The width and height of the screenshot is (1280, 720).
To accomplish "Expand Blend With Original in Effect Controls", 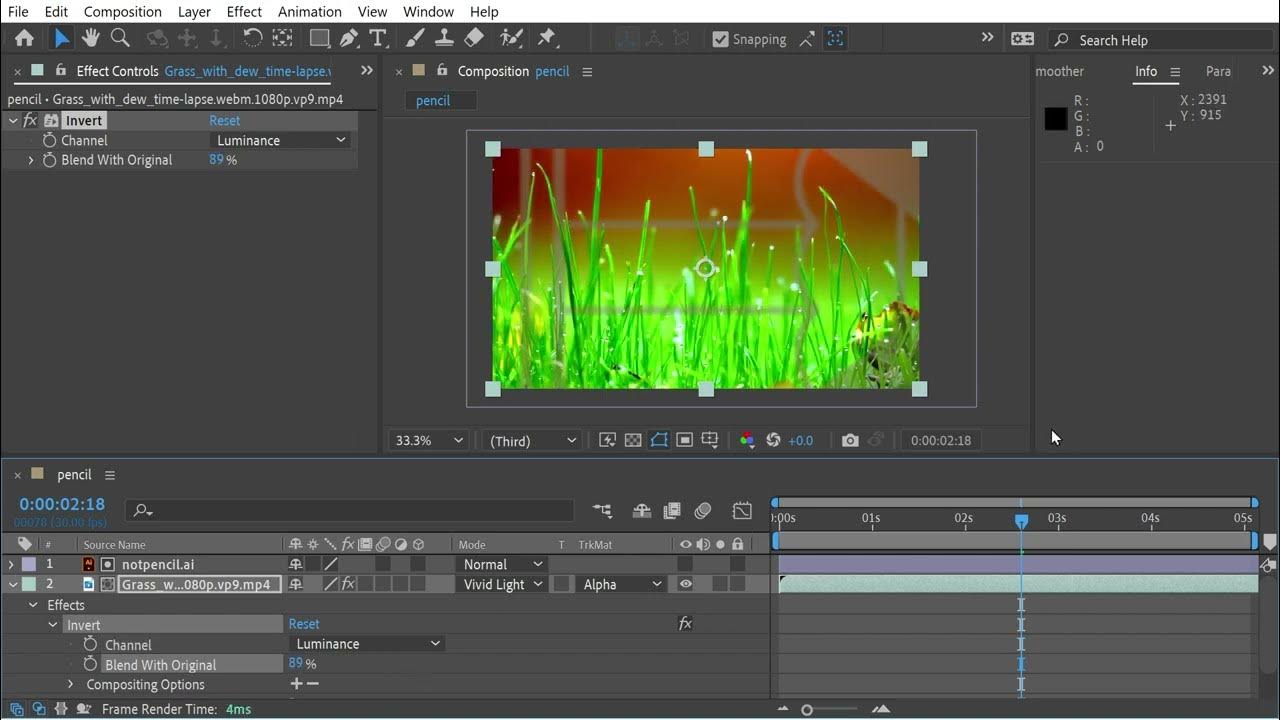I will point(31,160).
